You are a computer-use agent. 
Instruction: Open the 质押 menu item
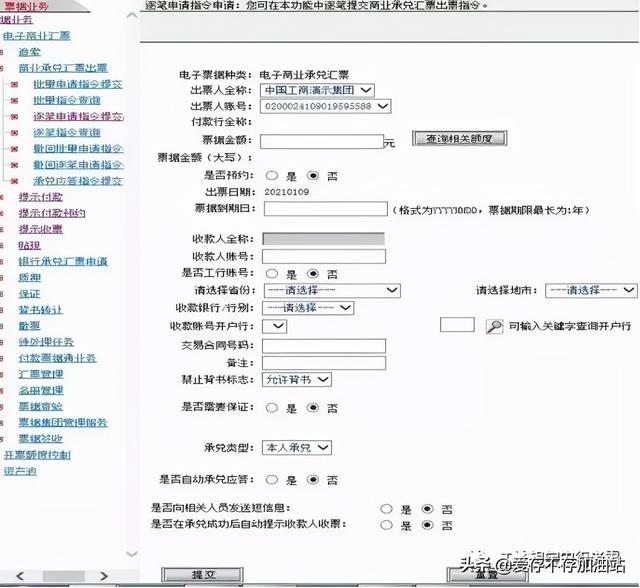click(29, 277)
